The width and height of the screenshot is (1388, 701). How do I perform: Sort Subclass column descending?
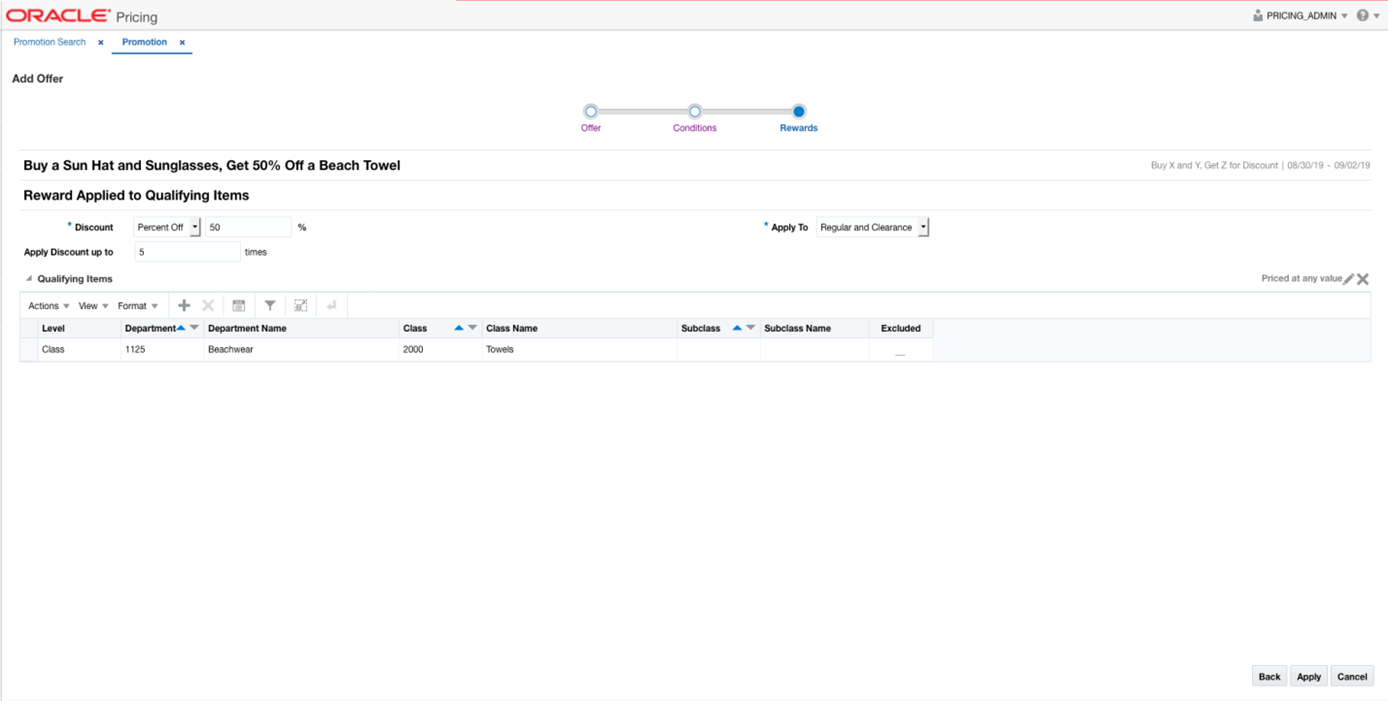(750, 327)
